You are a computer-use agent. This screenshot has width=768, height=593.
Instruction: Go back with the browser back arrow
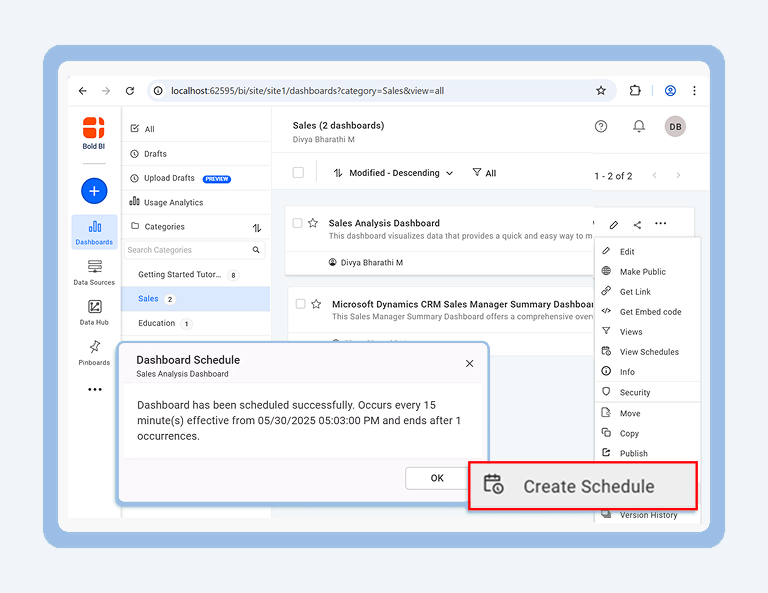point(83,91)
